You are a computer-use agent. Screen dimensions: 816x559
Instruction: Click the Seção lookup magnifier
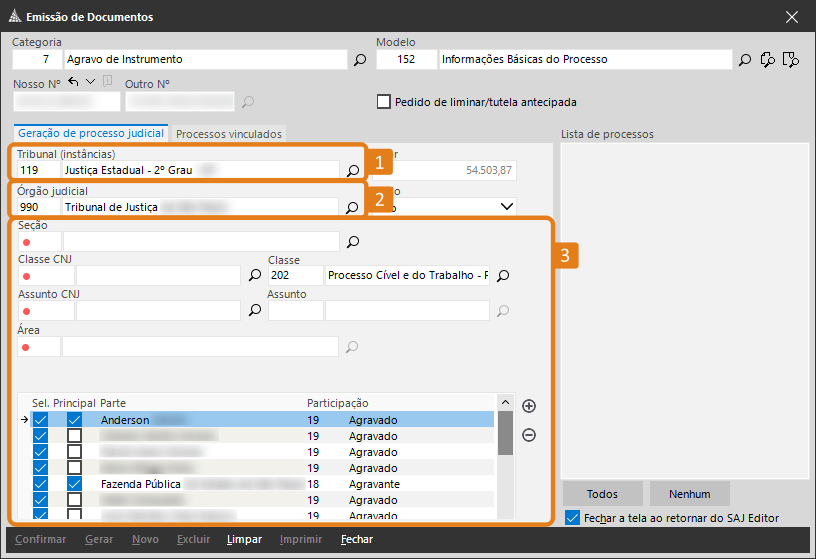coord(352,242)
